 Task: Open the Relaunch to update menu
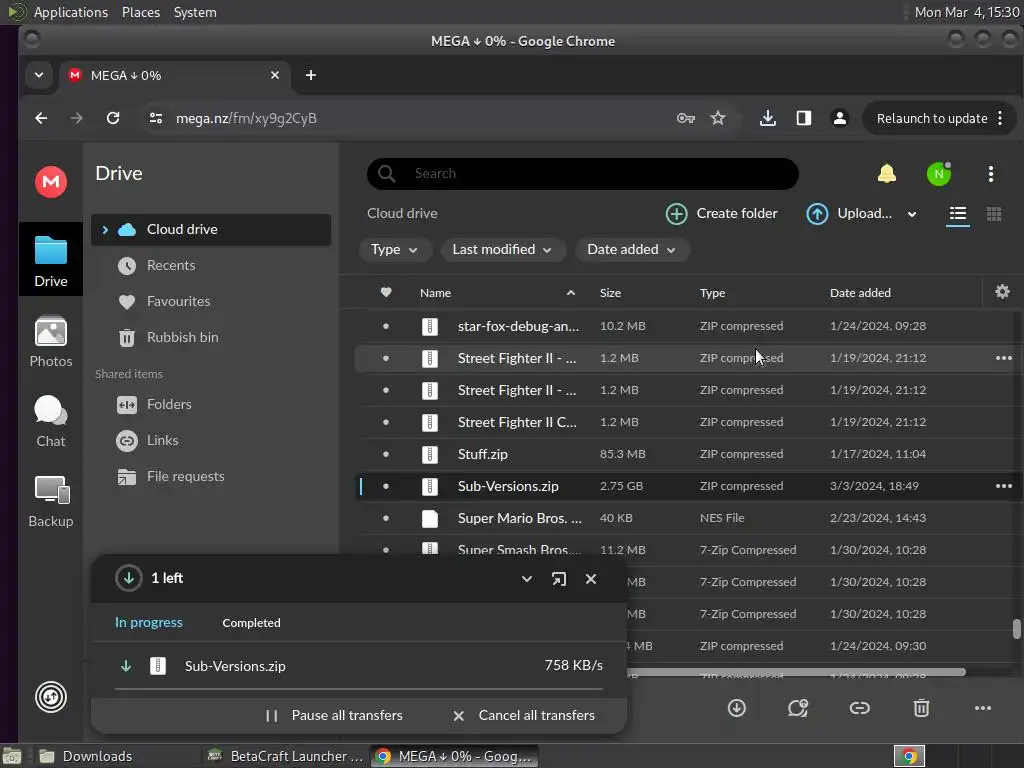[x=939, y=118]
